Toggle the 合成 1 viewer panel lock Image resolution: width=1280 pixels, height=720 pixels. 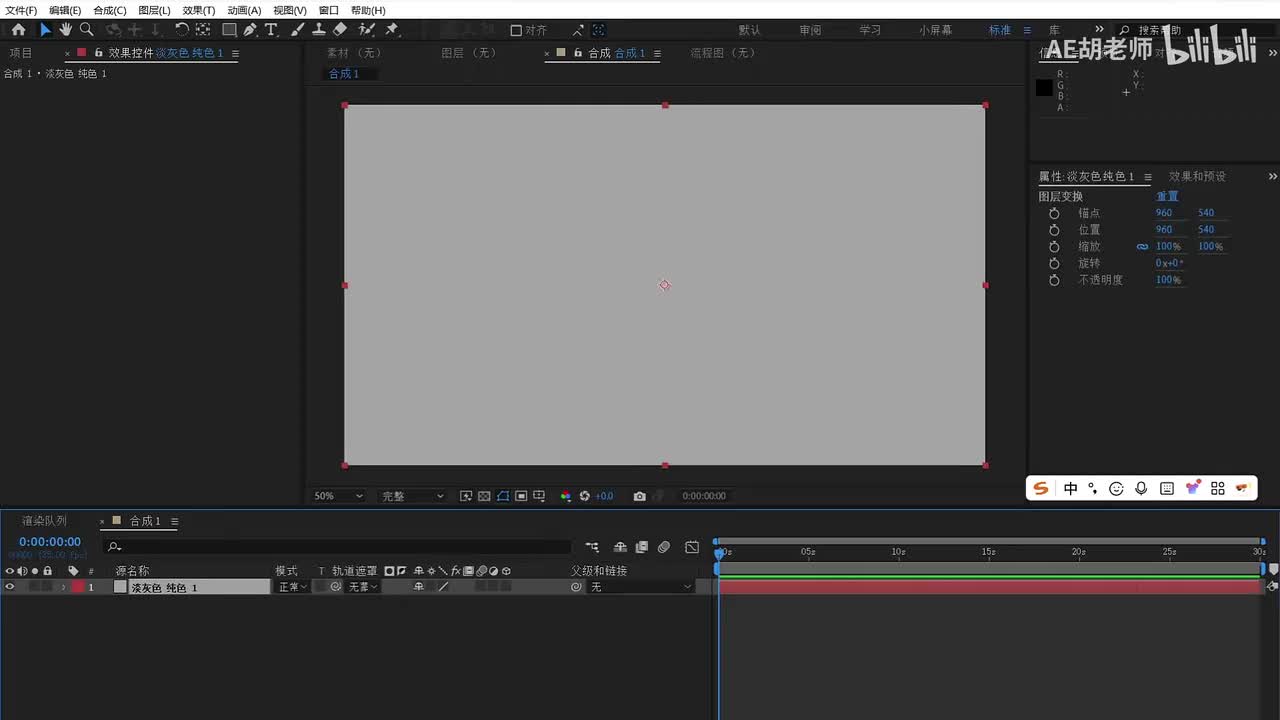click(578, 52)
